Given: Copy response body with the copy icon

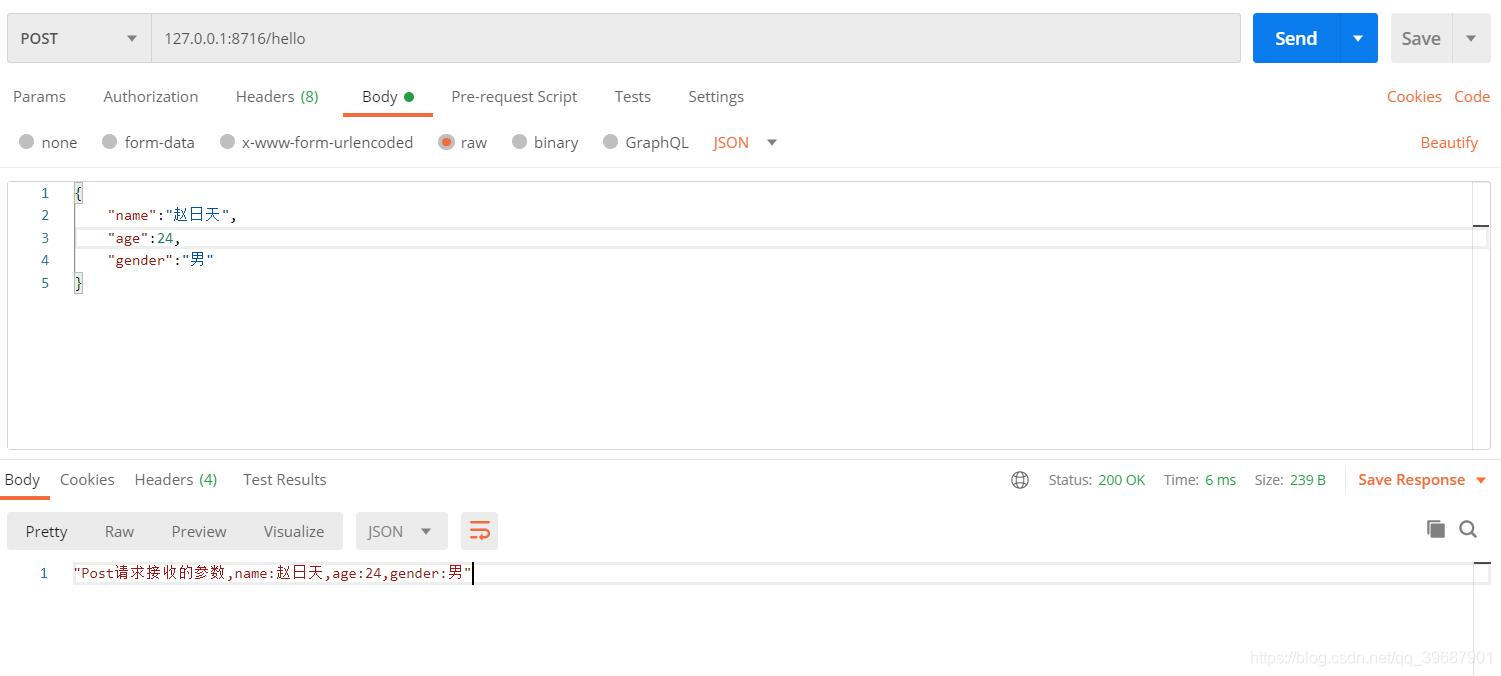Looking at the screenshot, I should 1435,529.
